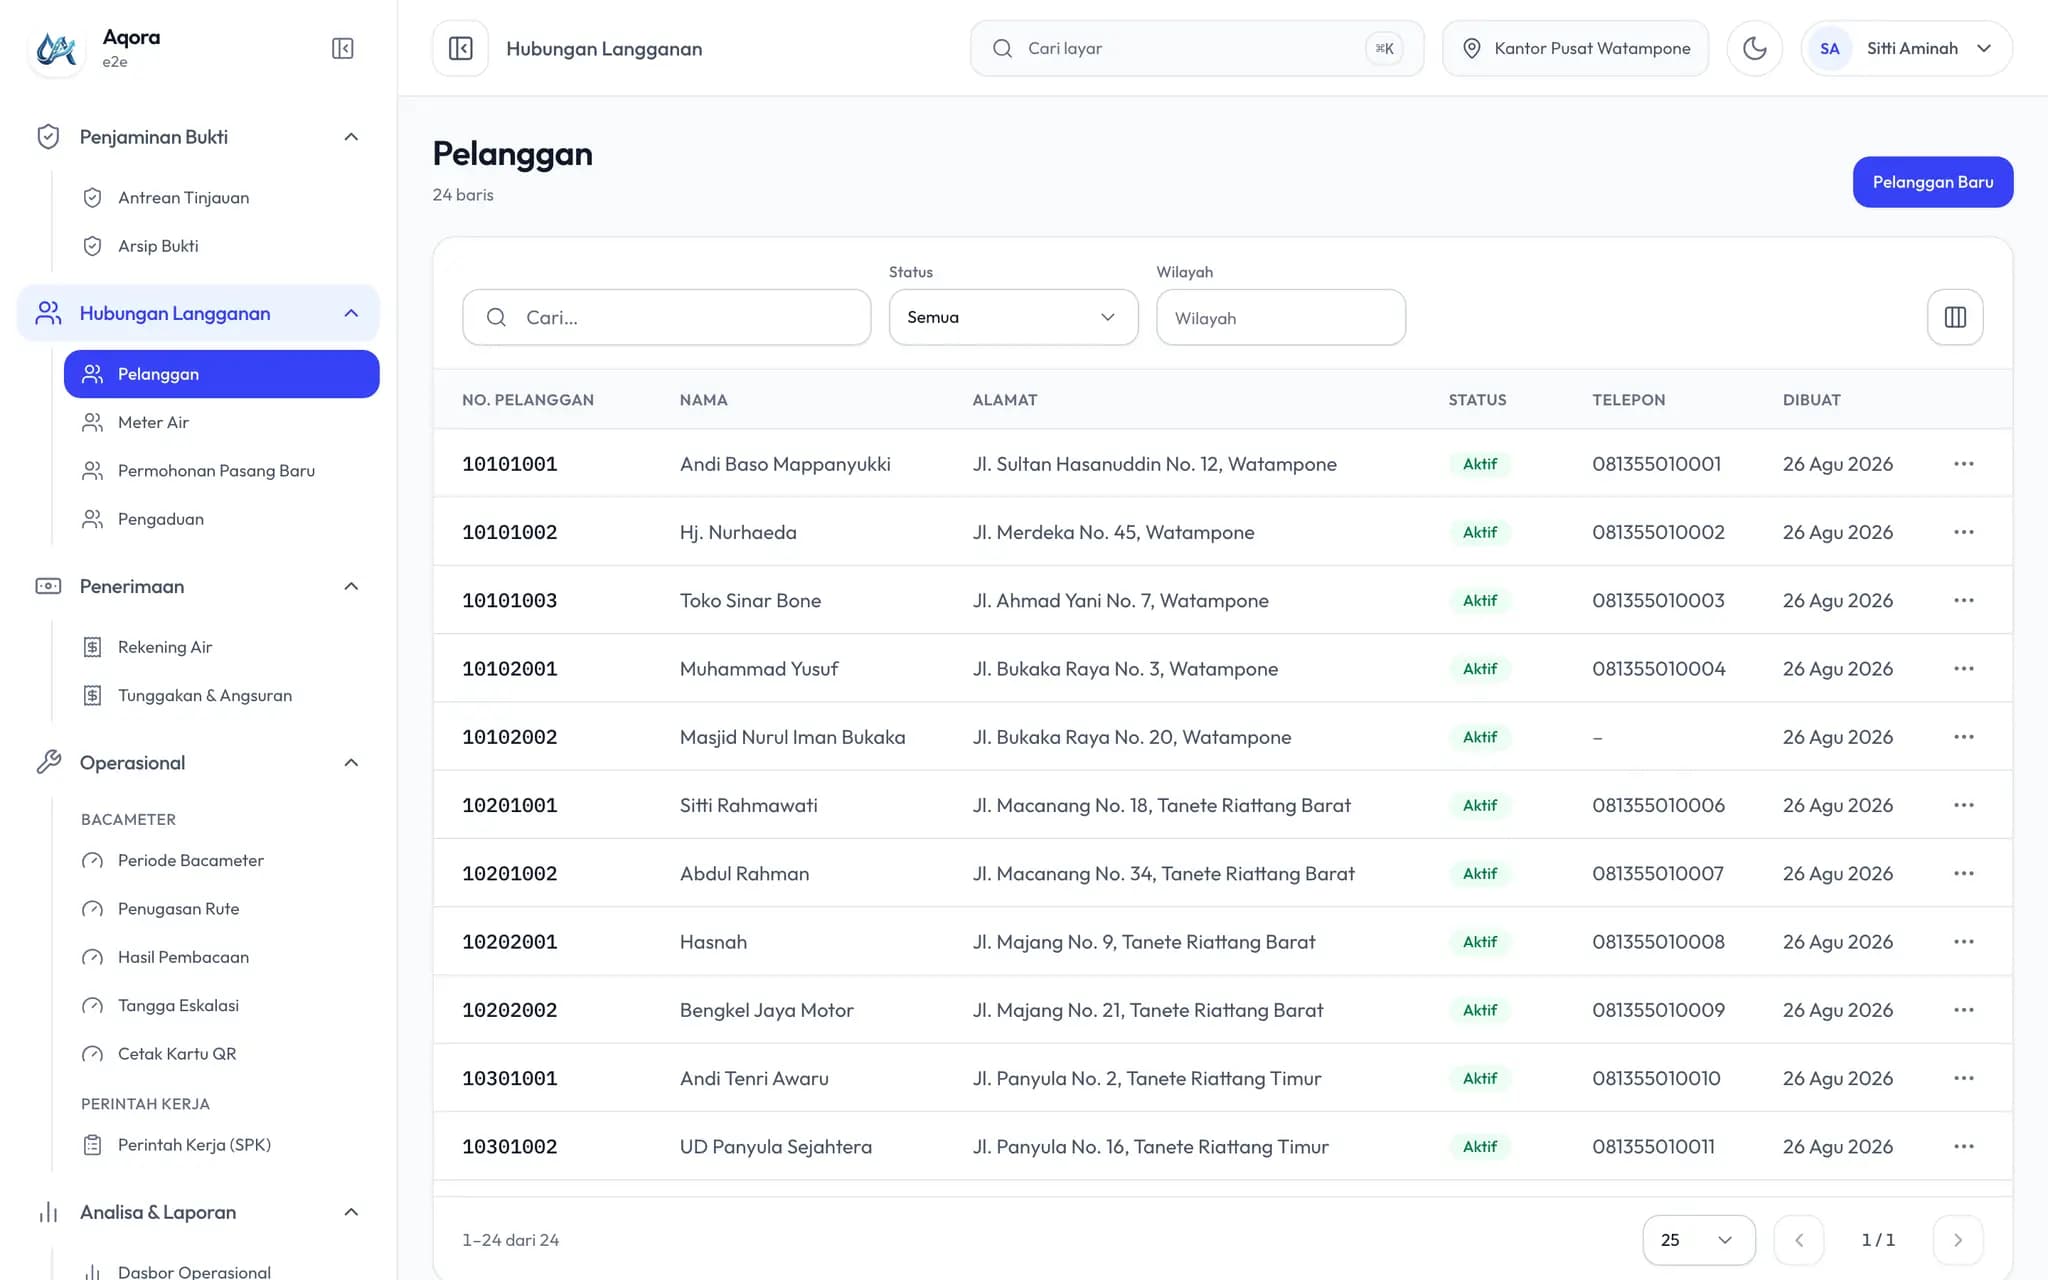Open the Status filter dropdown showing Semua
Image resolution: width=2048 pixels, height=1280 pixels.
point(1013,317)
